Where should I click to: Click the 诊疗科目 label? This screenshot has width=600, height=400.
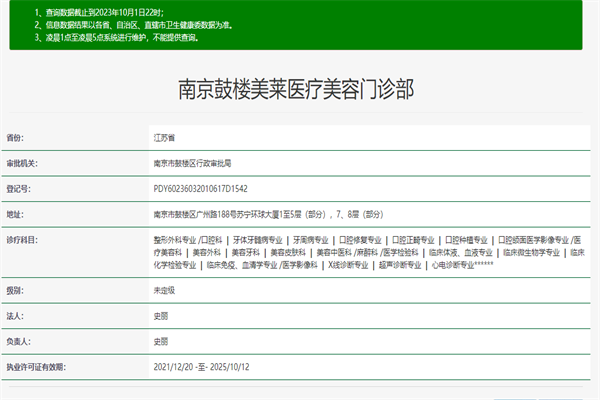tap(22, 240)
